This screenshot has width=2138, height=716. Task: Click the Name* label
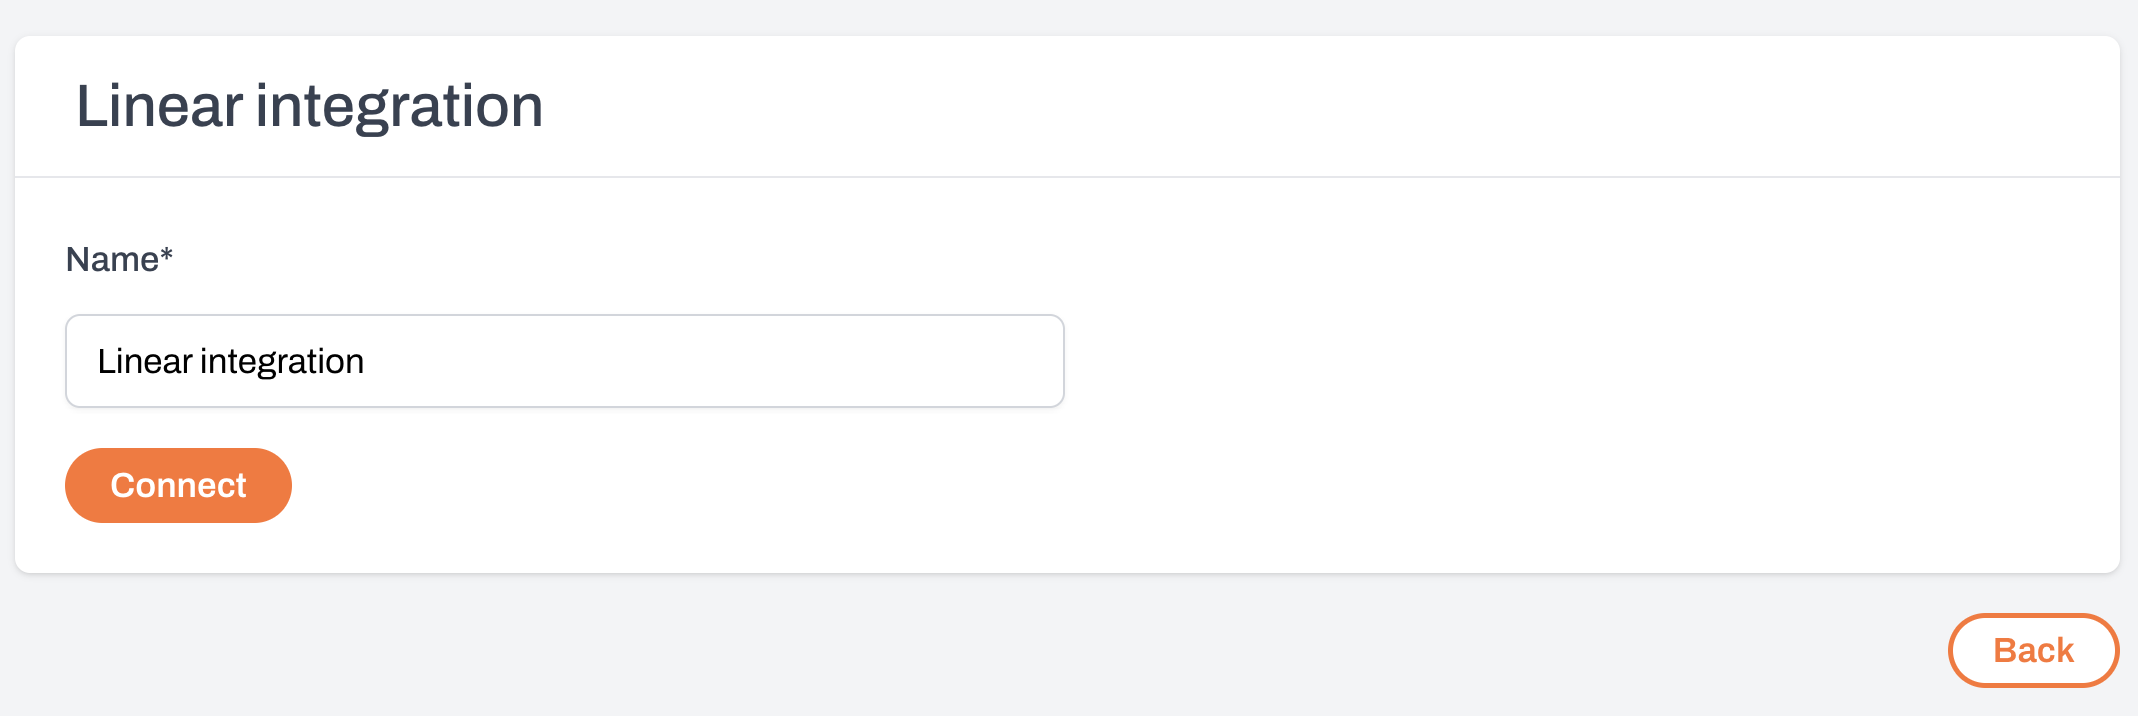click(x=119, y=259)
